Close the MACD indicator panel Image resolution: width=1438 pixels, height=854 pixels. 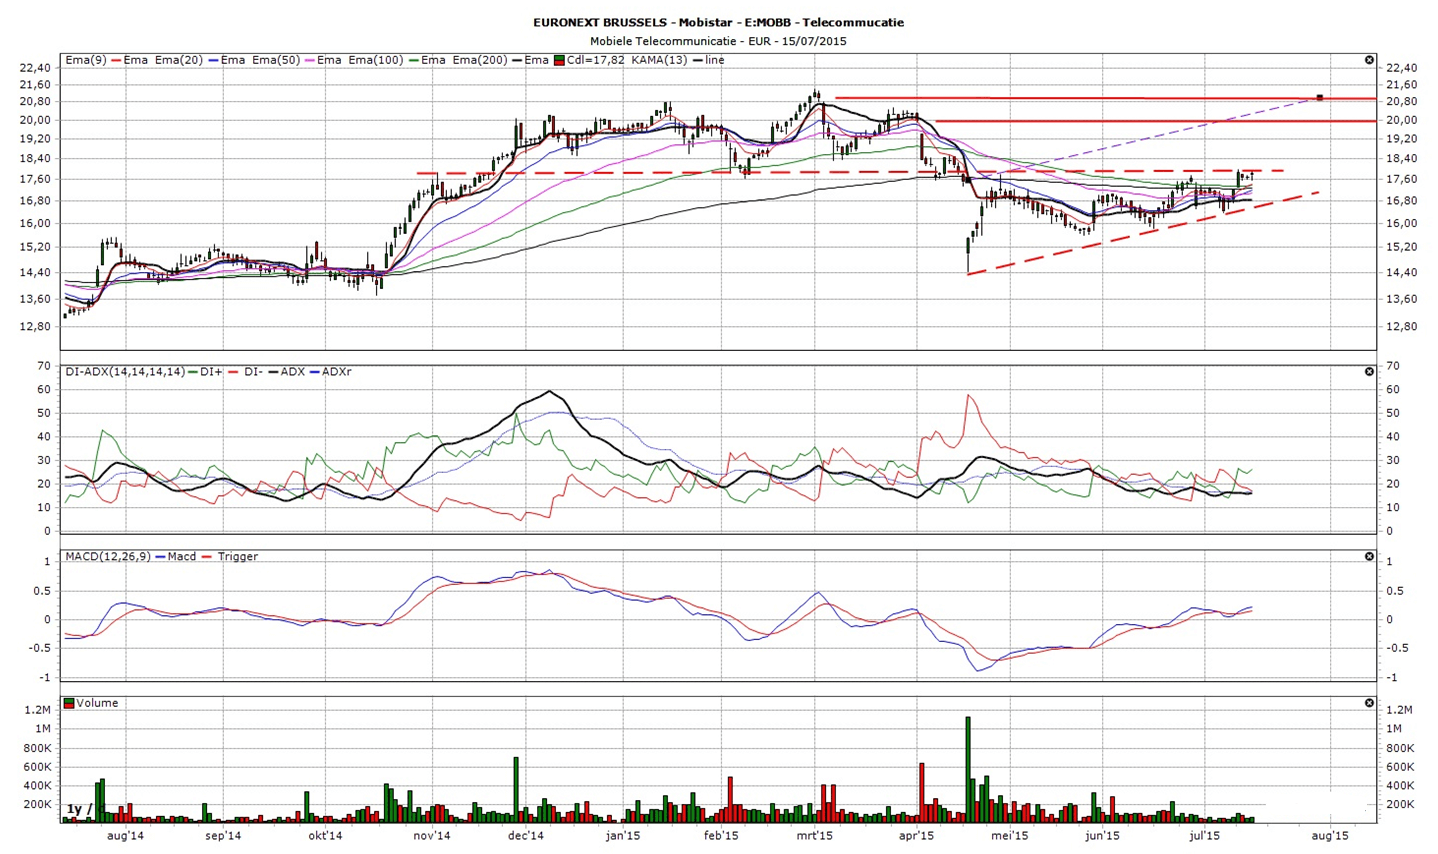[1369, 557]
